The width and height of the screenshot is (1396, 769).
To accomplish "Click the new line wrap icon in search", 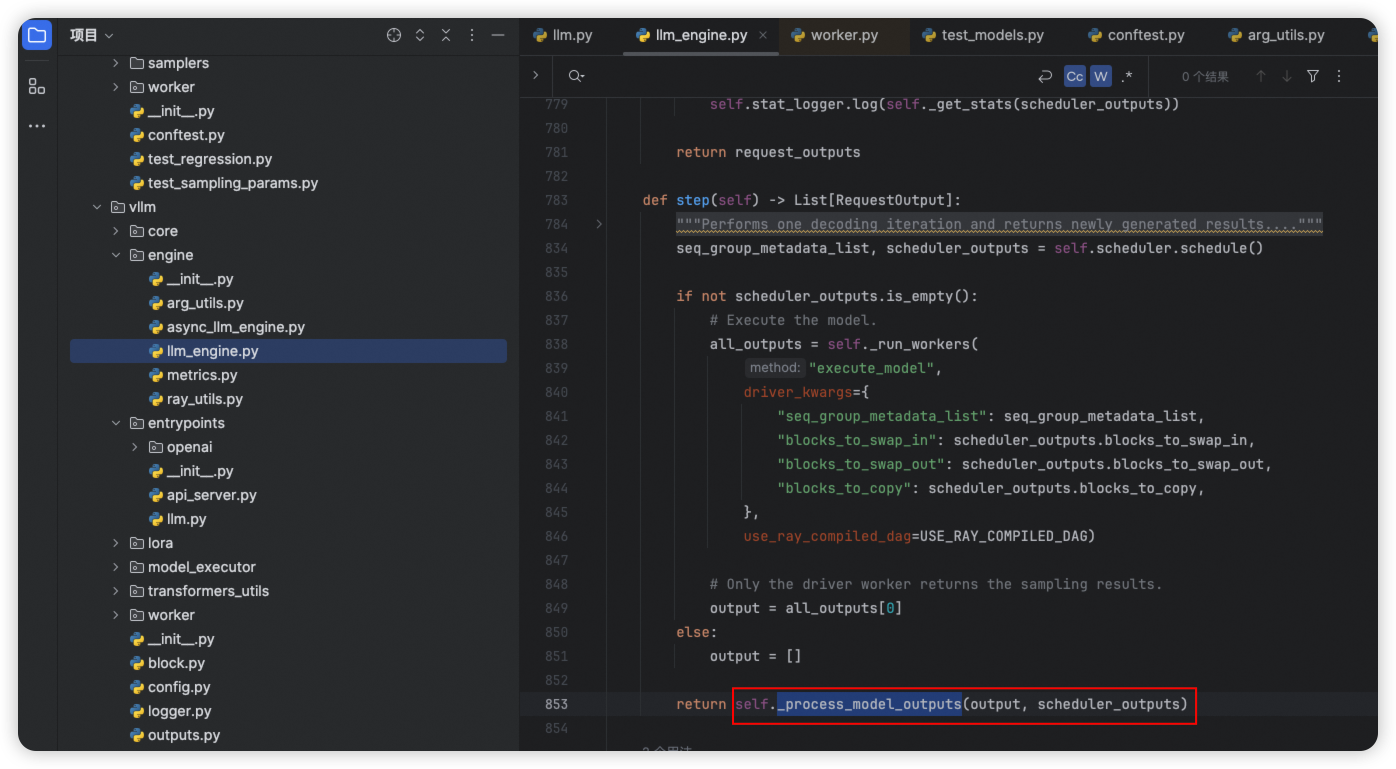I will (x=1045, y=76).
